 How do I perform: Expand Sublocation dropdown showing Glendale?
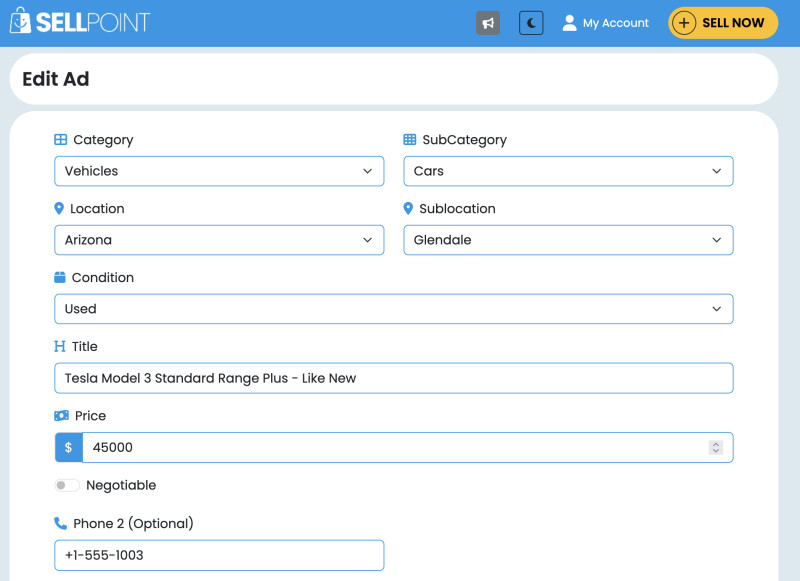568,240
